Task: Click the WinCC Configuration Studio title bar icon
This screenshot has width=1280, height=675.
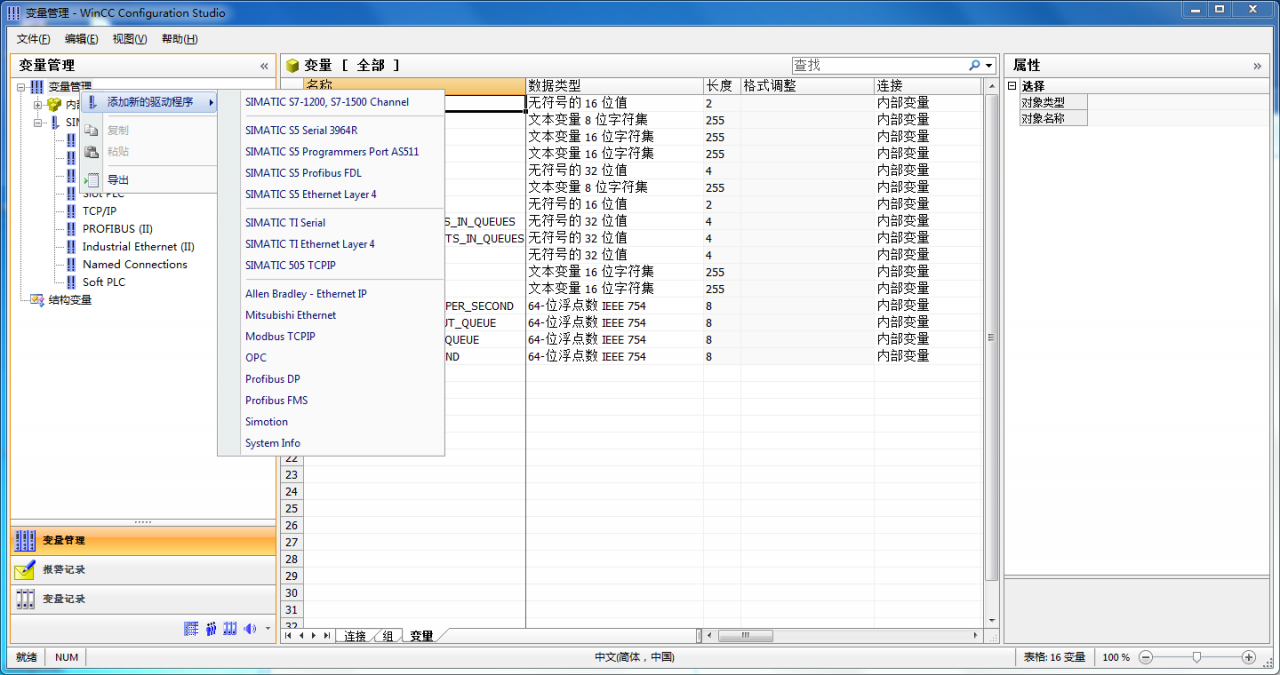Action: [13, 13]
